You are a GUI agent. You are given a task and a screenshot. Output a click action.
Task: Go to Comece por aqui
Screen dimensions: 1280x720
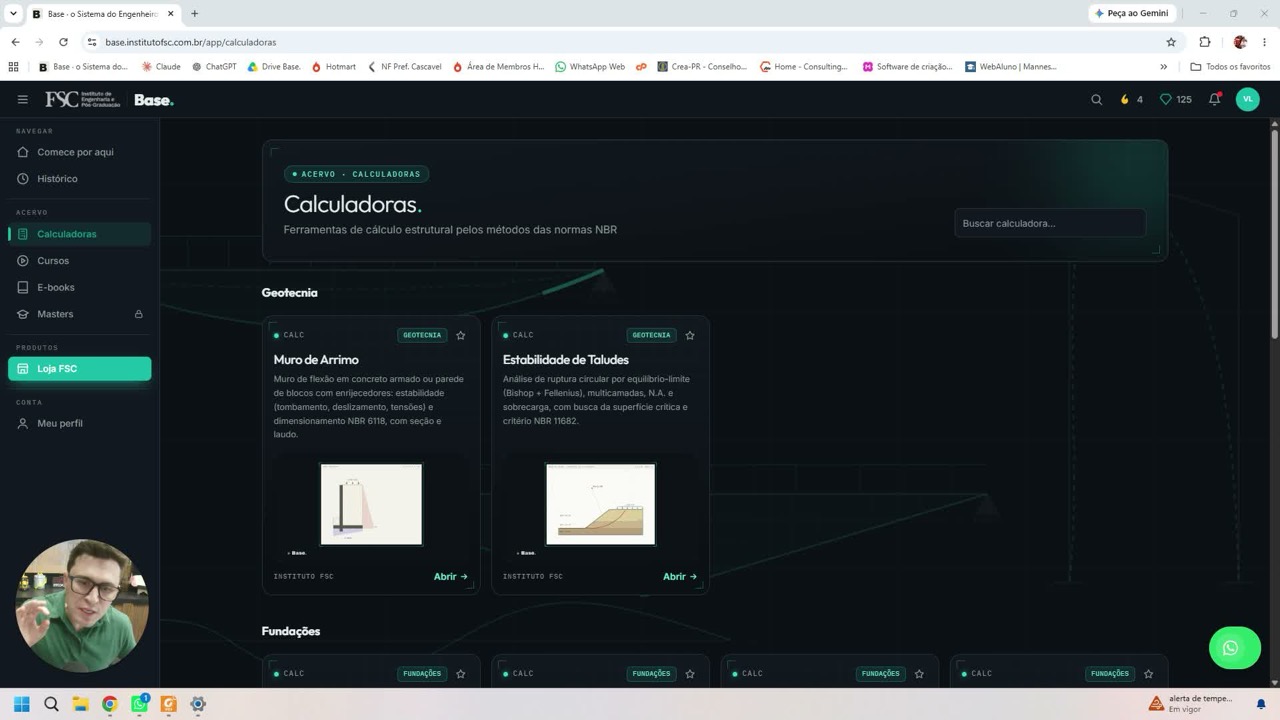click(79, 152)
